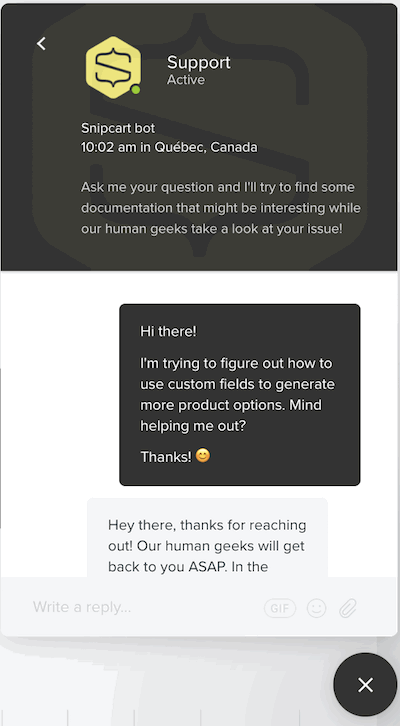Click the Québec, Canada local time line

coord(169,147)
